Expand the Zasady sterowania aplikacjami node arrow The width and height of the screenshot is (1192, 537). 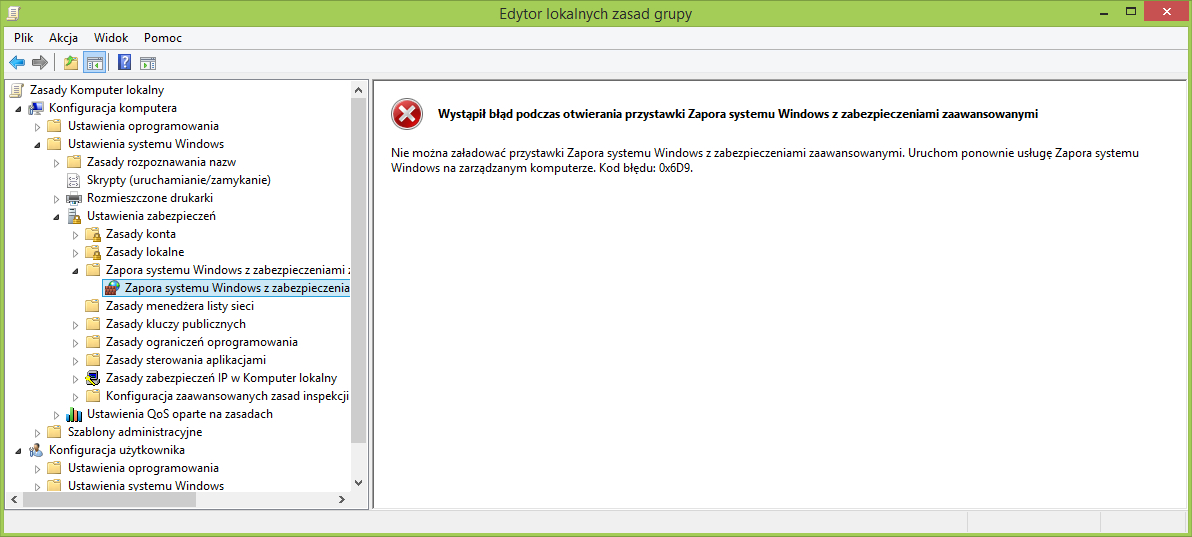[x=75, y=361]
